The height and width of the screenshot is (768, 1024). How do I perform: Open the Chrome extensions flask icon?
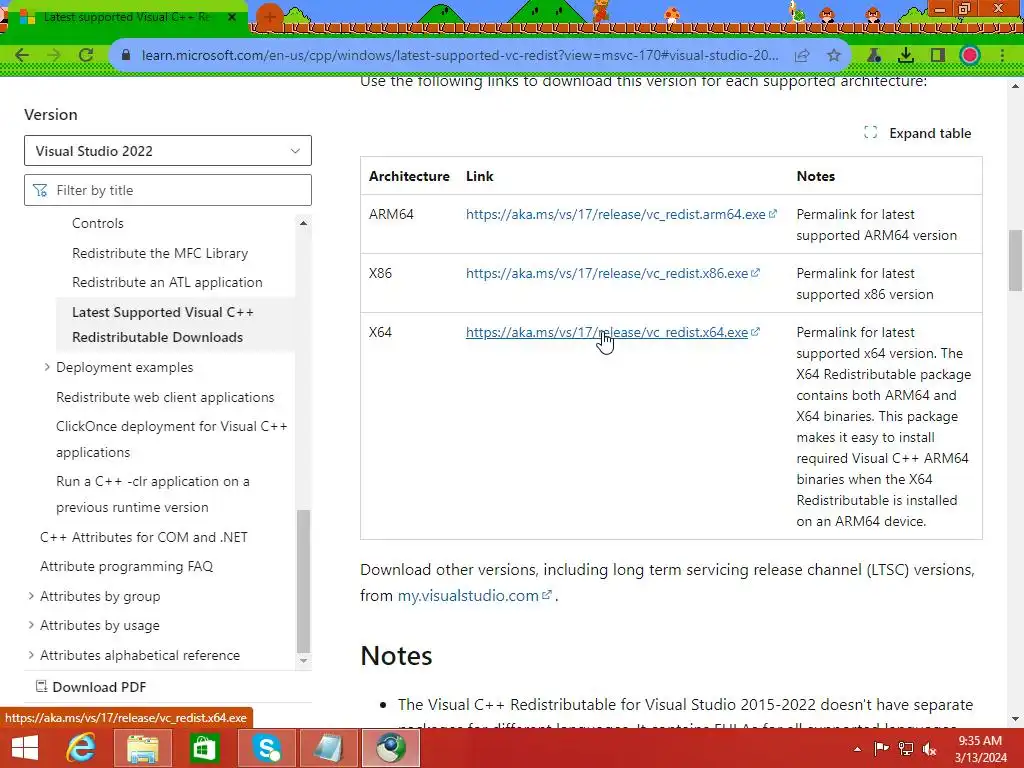[874, 56]
